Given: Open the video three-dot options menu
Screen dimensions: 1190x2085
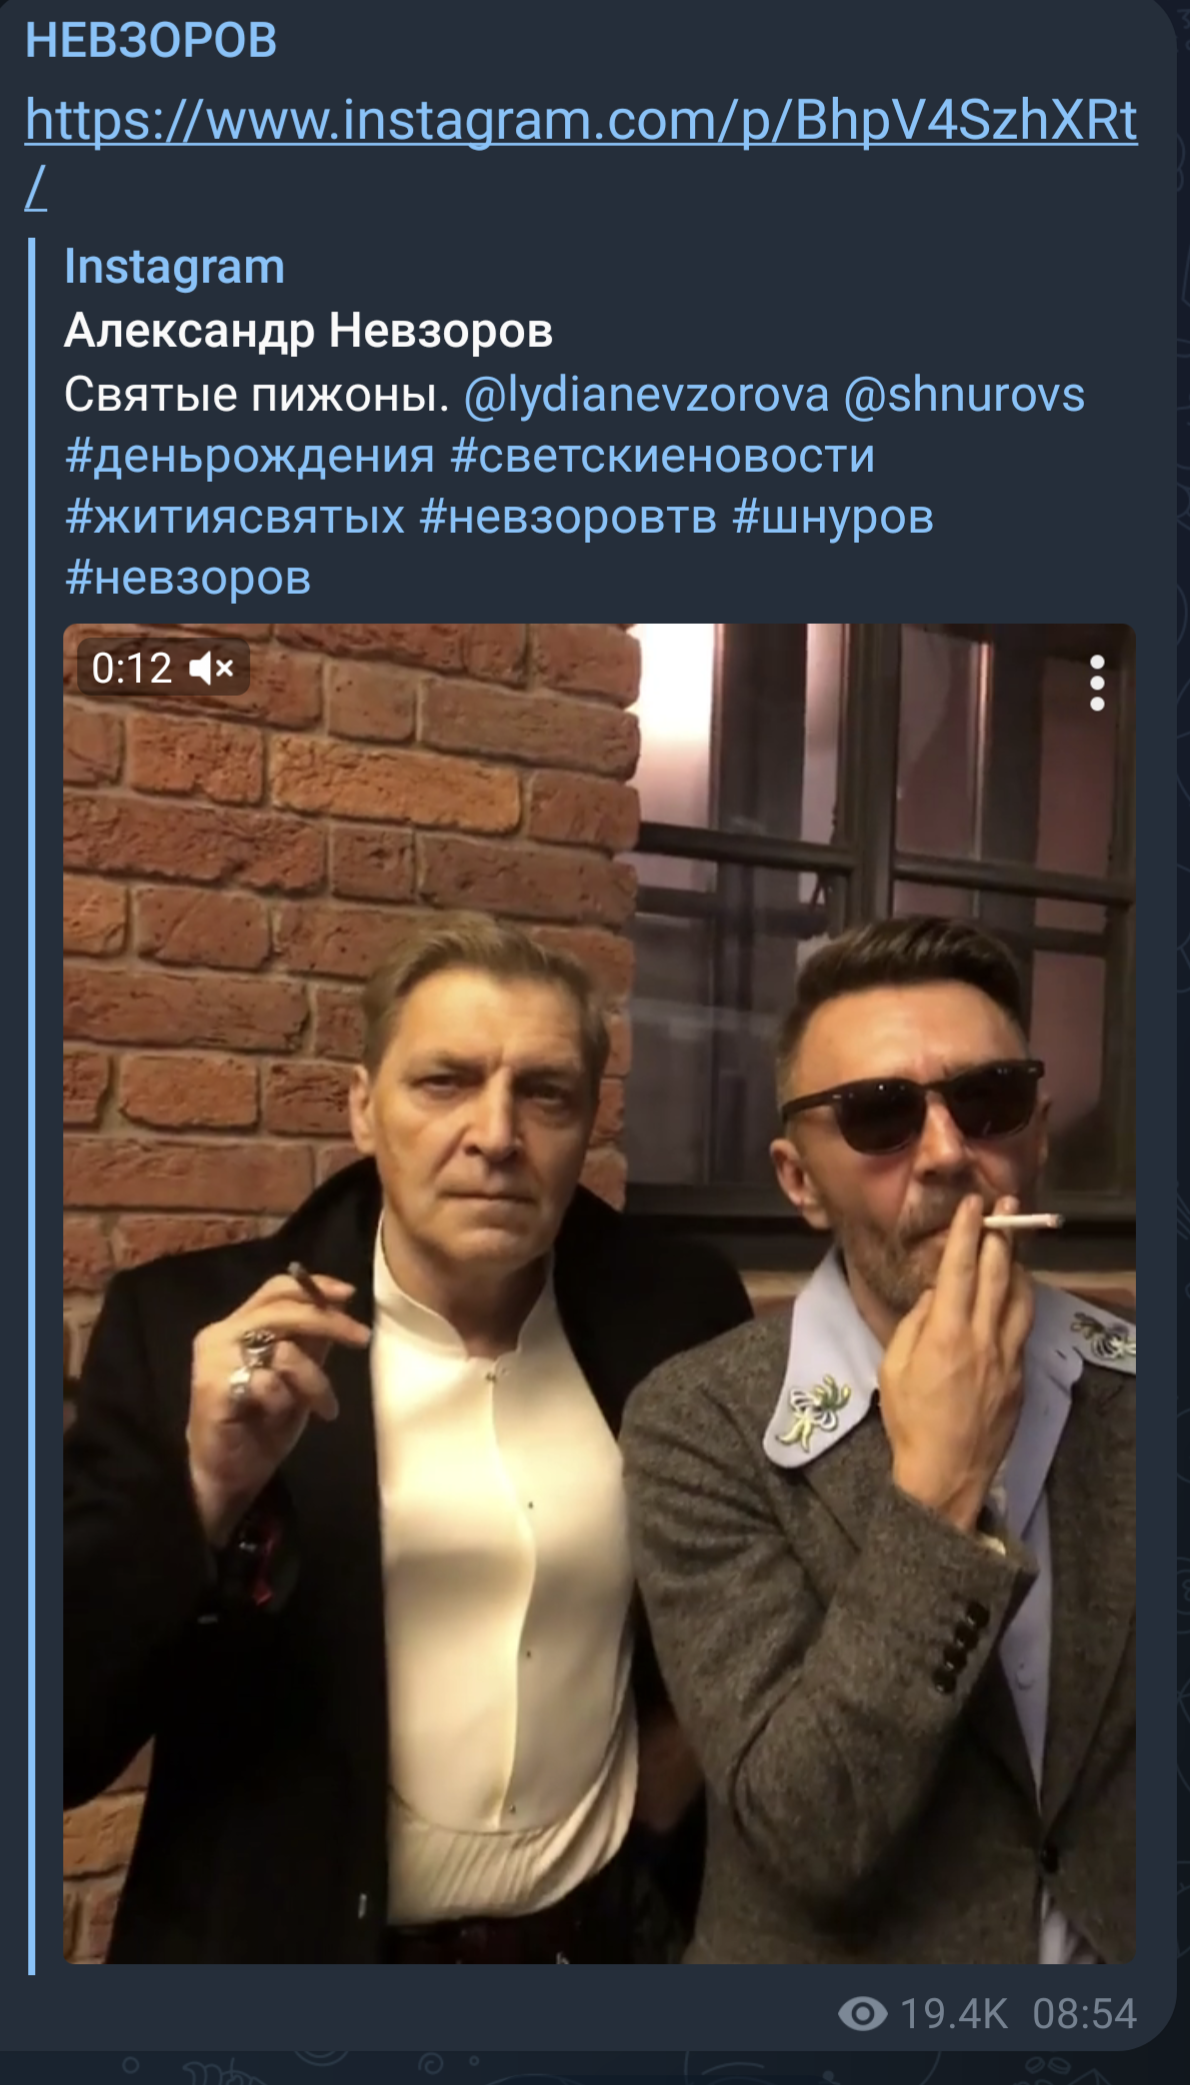Looking at the screenshot, I should [x=1097, y=684].
